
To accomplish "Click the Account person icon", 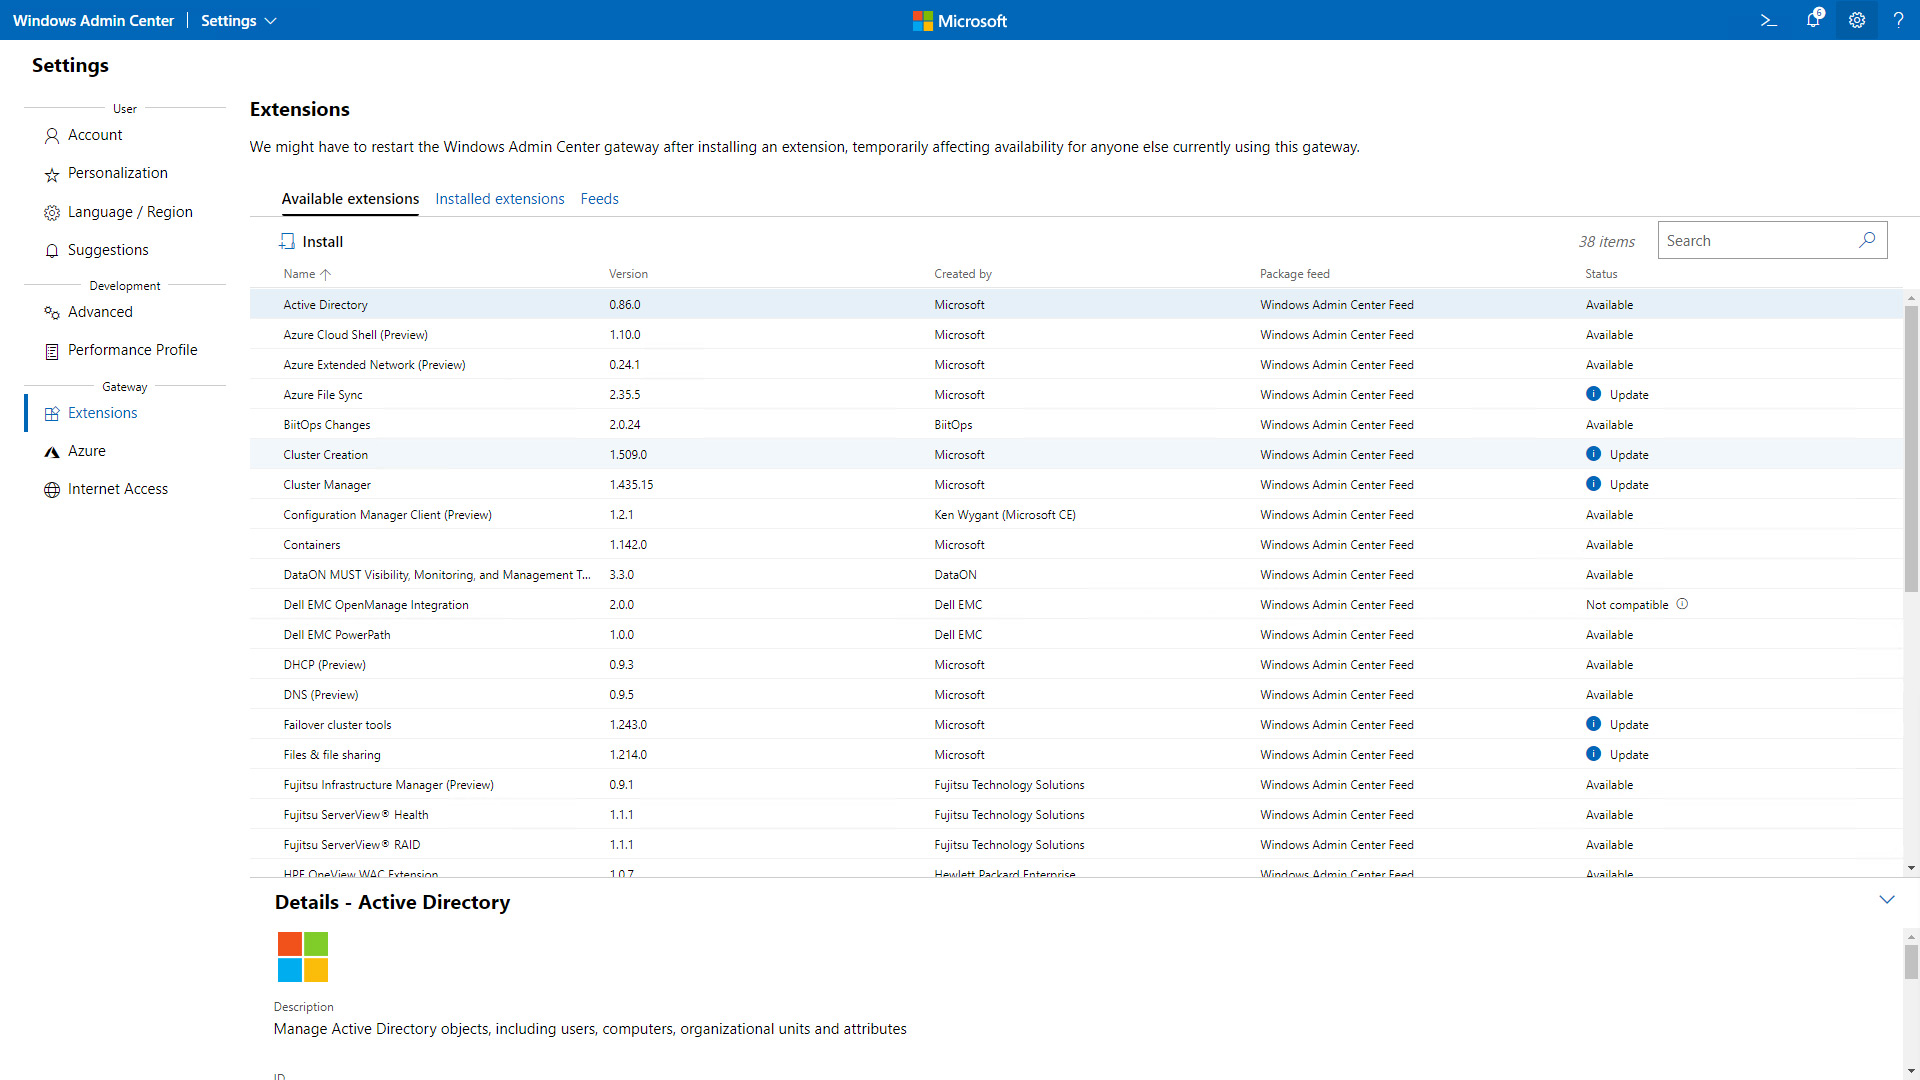I will click(52, 136).
